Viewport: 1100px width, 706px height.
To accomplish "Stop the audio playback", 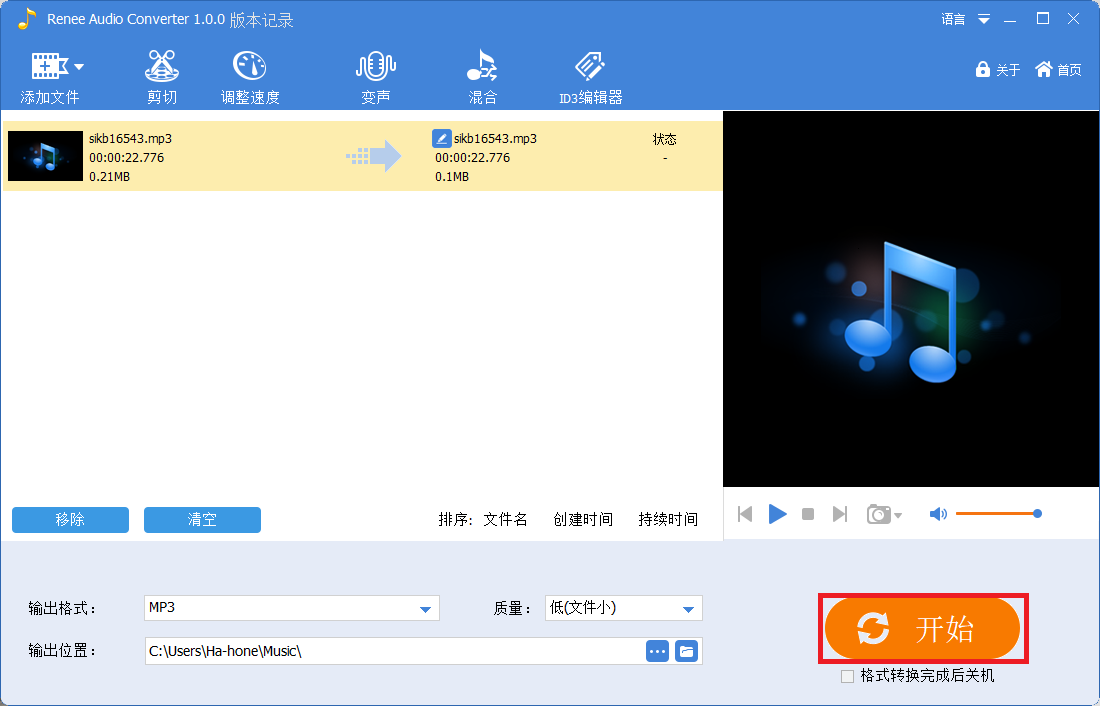I will (x=808, y=514).
